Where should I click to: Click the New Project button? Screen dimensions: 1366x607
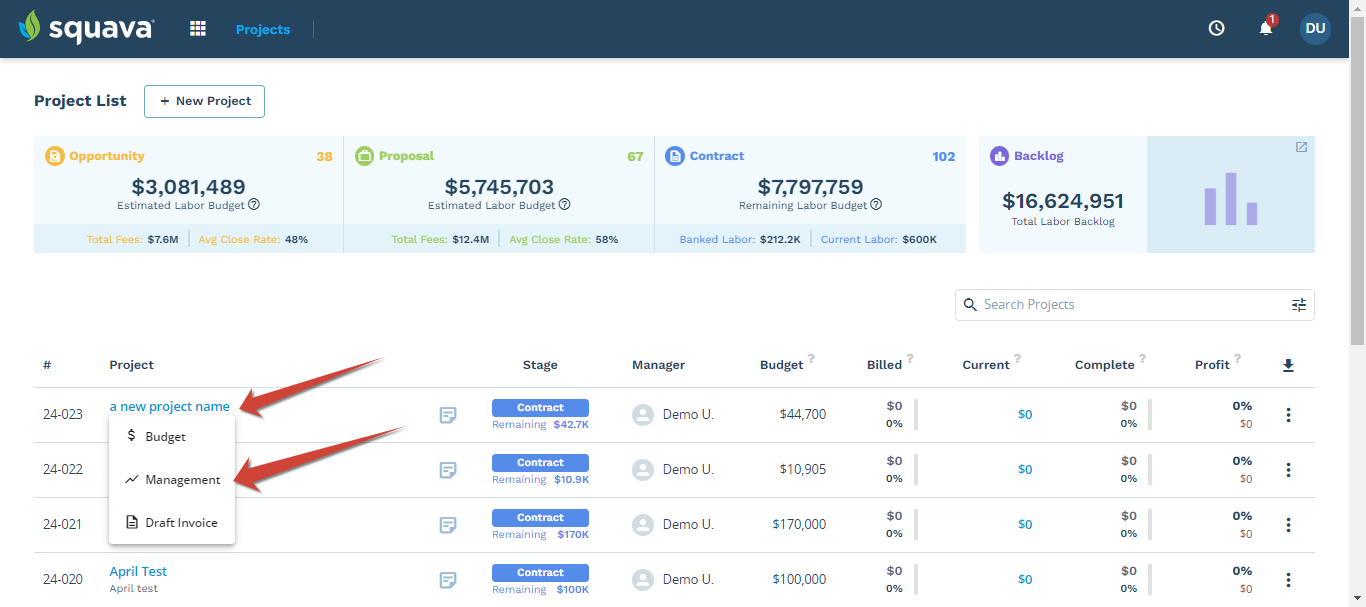coord(204,101)
